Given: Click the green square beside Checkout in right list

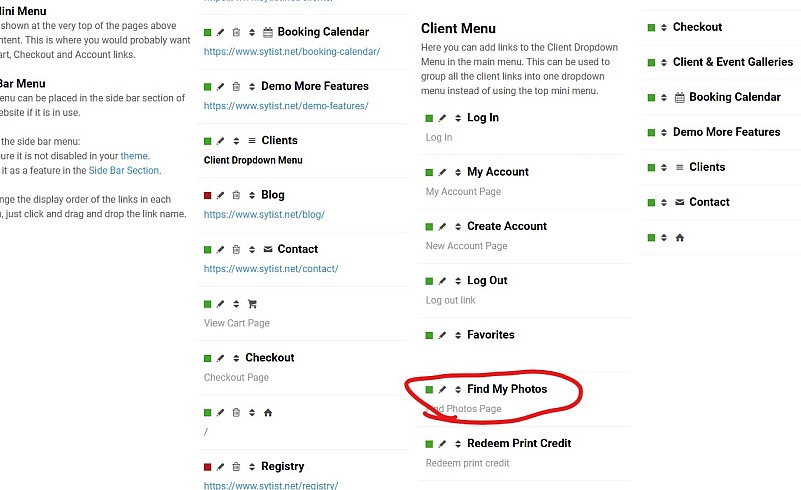Looking at the screenshot, I should (x=651, y=28).
